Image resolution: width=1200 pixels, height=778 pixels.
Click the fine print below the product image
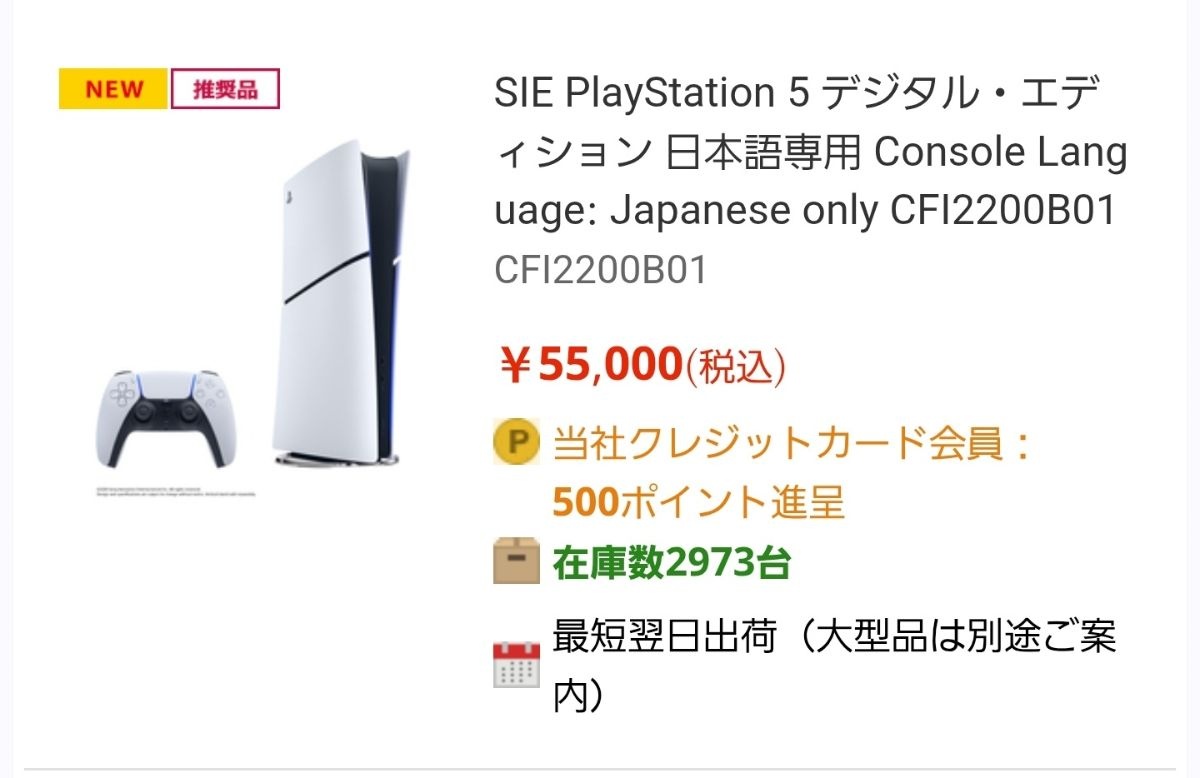[177, 492]
